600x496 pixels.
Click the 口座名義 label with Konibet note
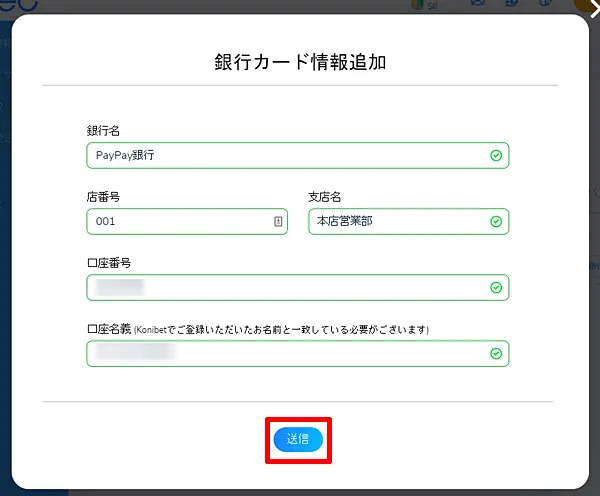pyautogui.click(x=258, y=329)
